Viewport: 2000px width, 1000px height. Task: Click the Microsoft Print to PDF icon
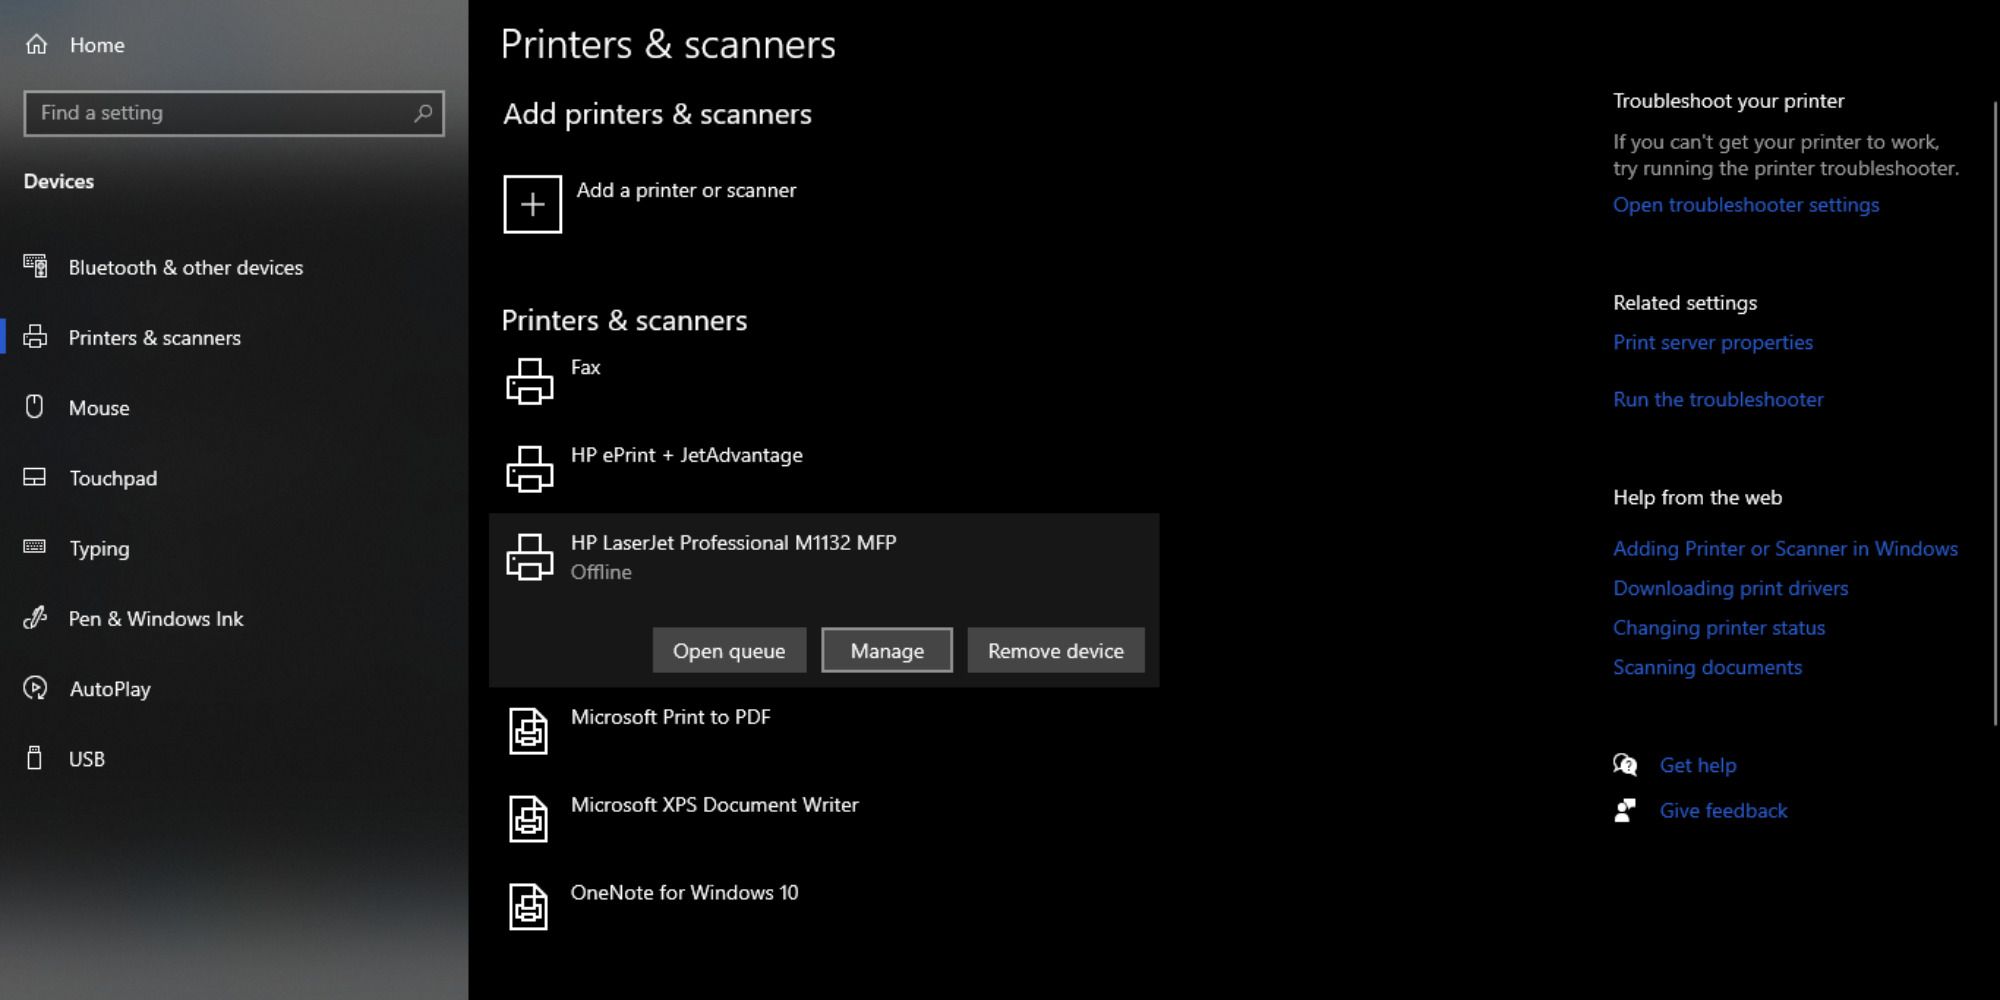pyautogui.click(x=528, y=731)
